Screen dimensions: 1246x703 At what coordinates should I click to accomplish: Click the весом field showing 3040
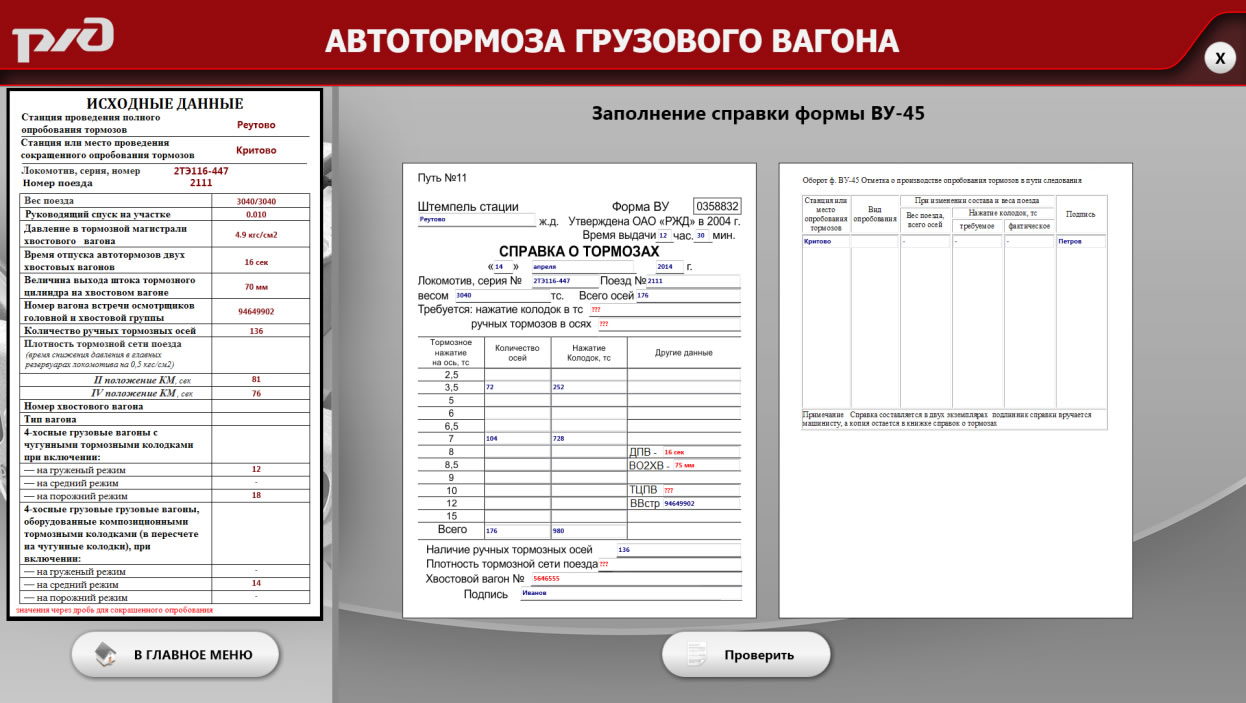pyautogui.click(x=502, y=295)
